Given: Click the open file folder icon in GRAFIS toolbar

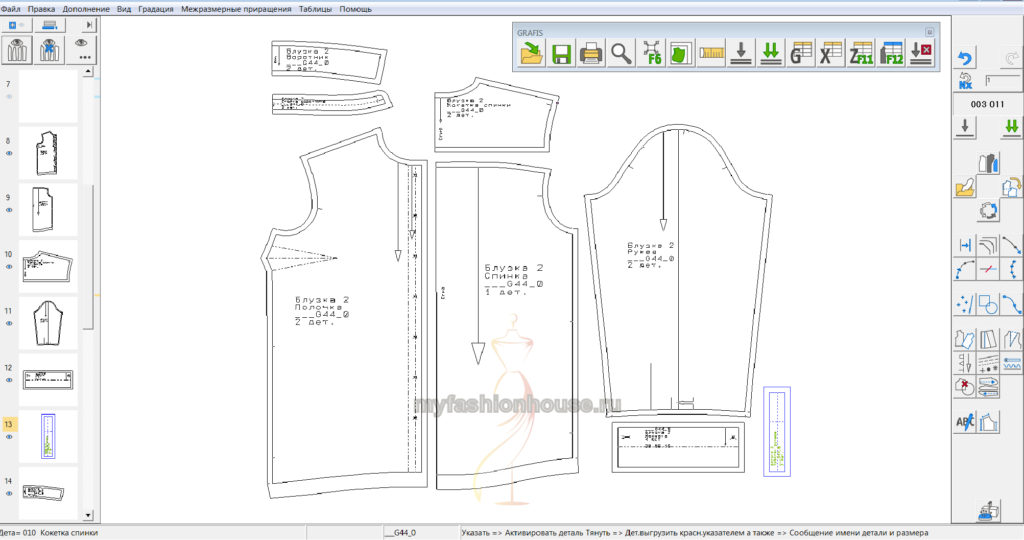Looking at the screenshot, I should click(x=532, y=54).
